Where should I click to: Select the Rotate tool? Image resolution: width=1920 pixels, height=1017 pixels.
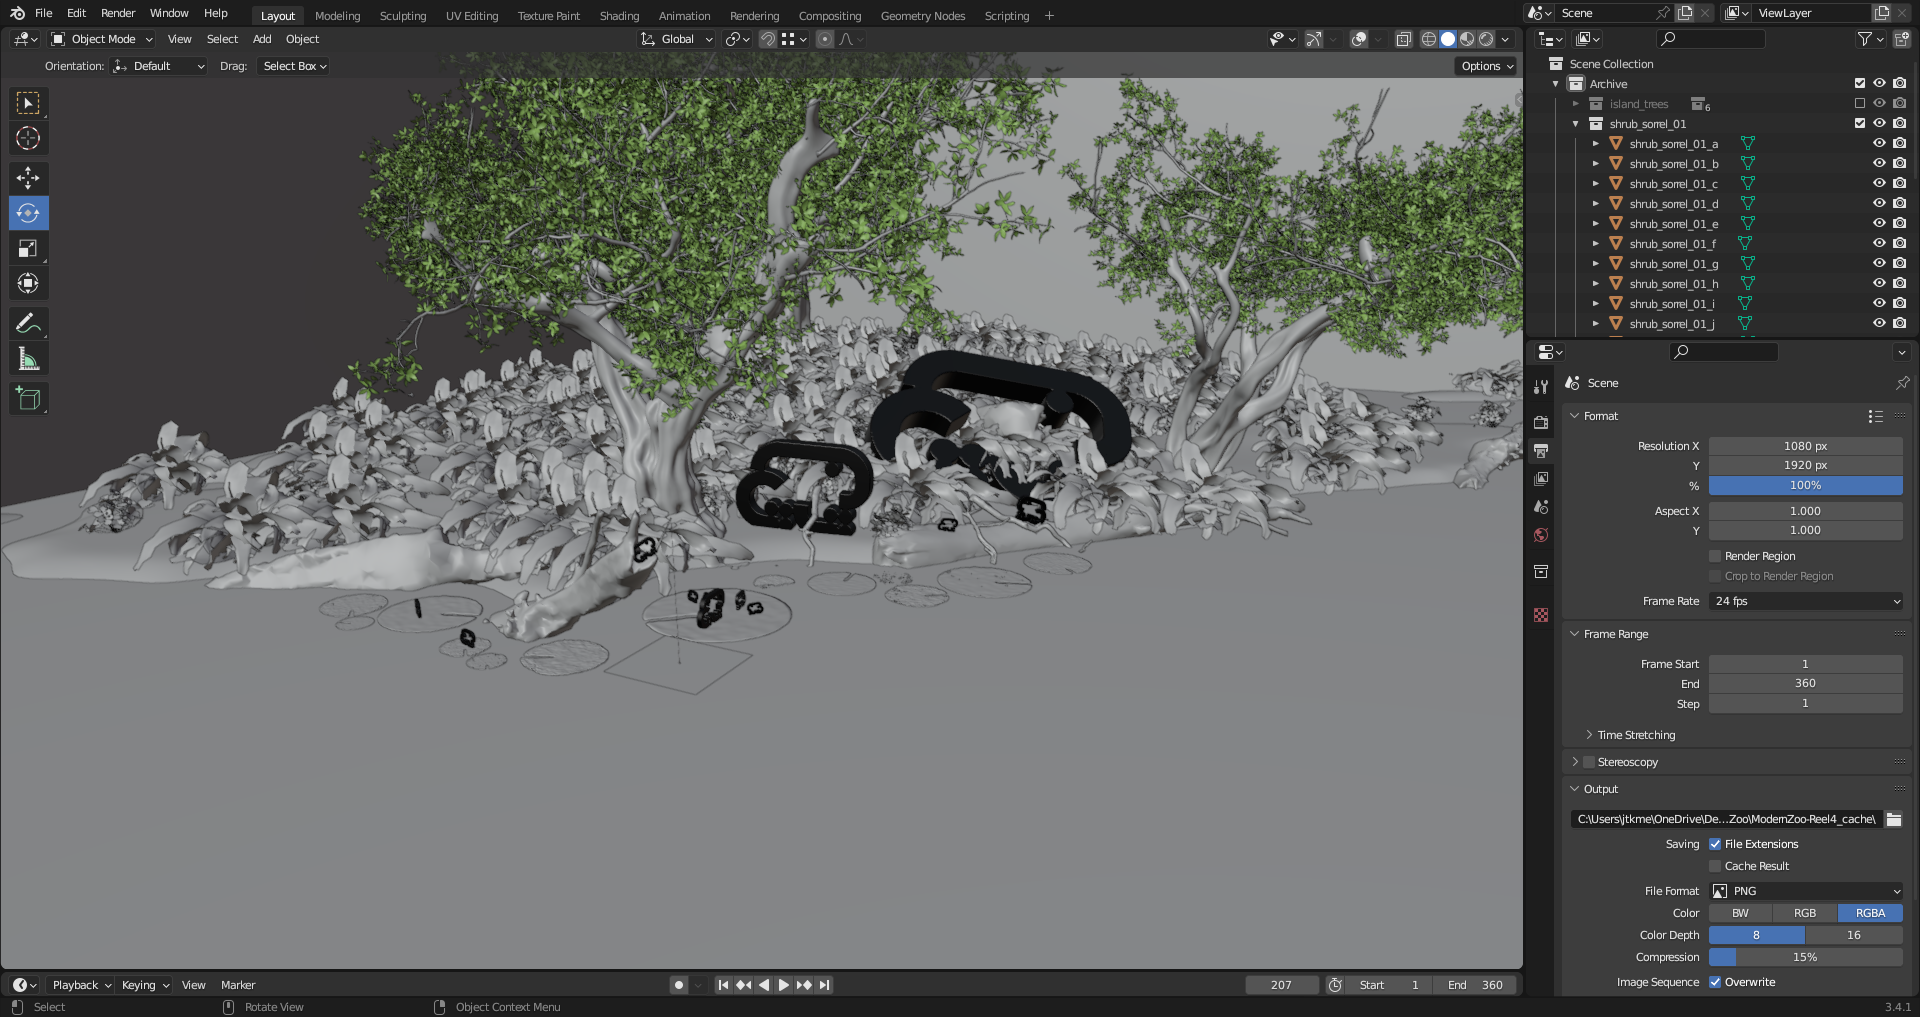pyautogui.click(x=28, y=213)
